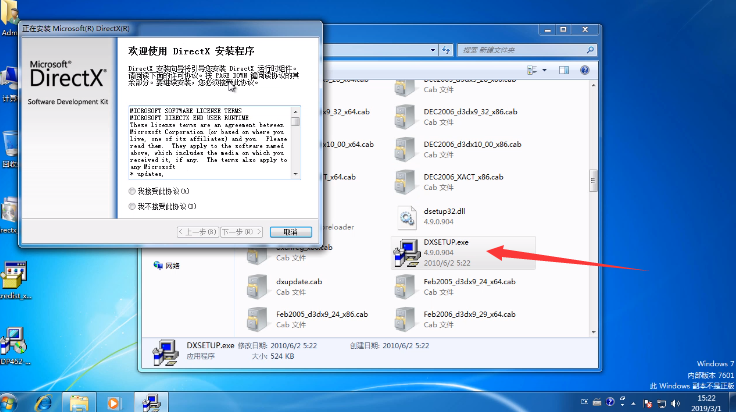This screenshot has height=412, width=737.
Task: Select the accept agreement radio button
Action: [x=132, y=191]
